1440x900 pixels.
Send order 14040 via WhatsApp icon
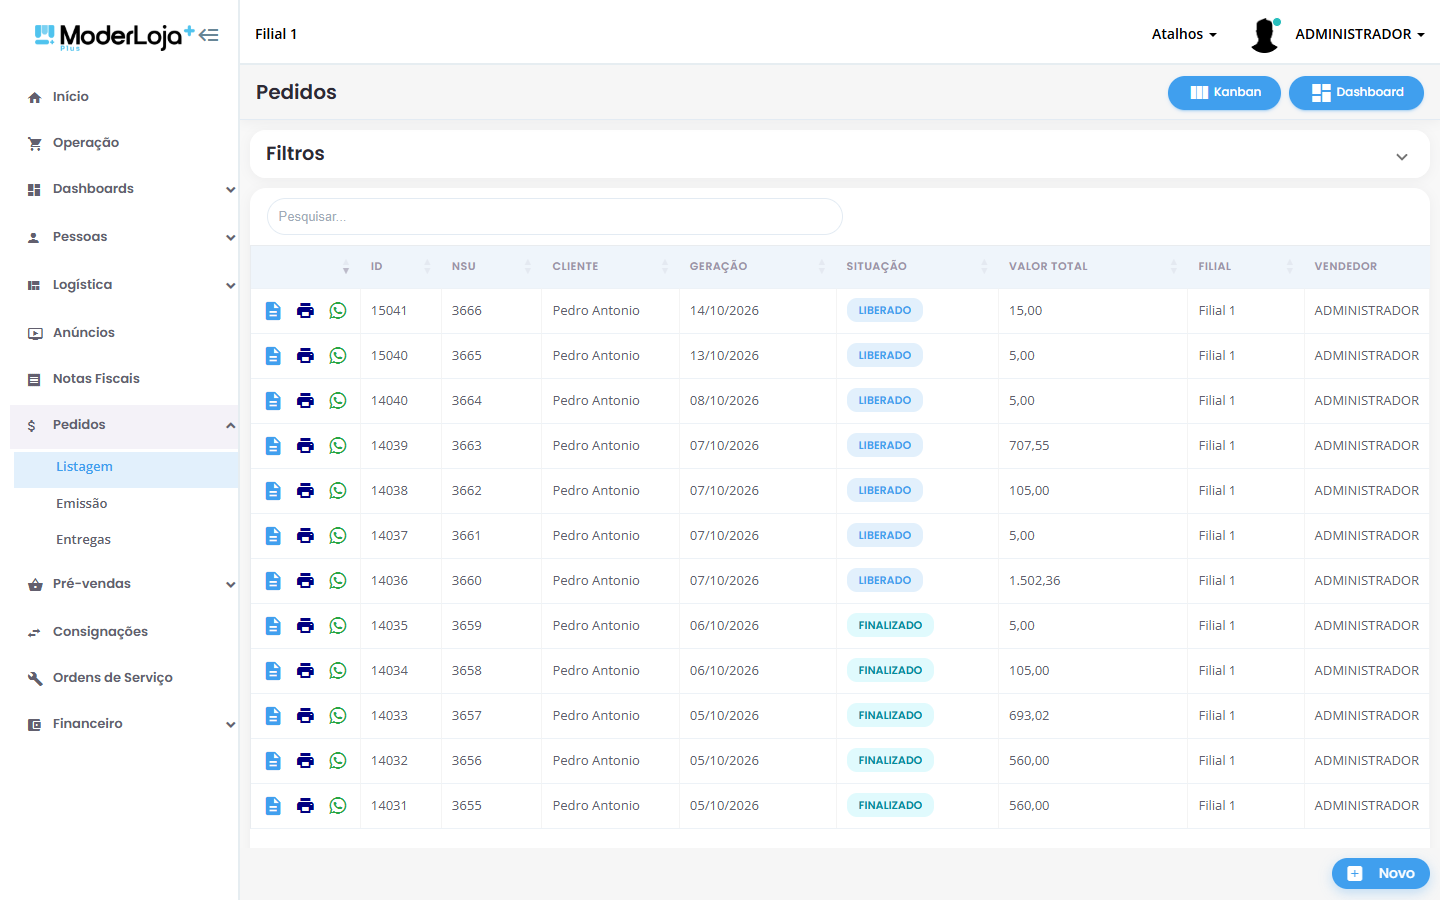coord(338,401)
